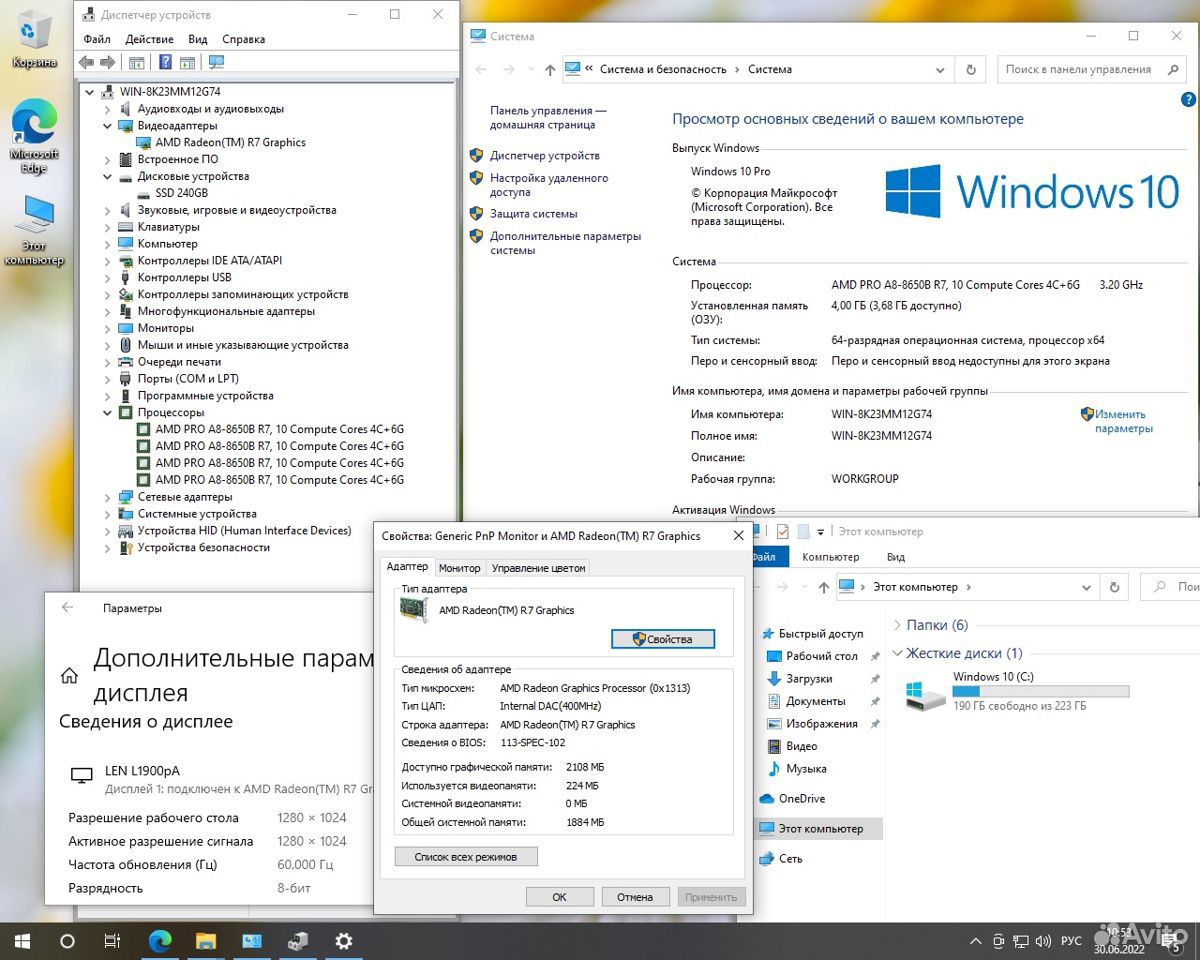Open 'Дополнительные параметры системы' link
The height and width of the screenshot is (960, 1200).
[x=565, y=243]
